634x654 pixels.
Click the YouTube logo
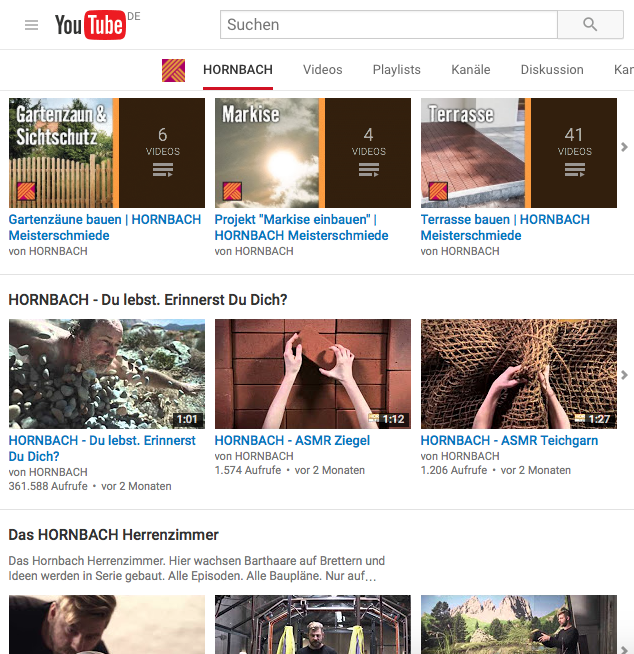[90, 25]
